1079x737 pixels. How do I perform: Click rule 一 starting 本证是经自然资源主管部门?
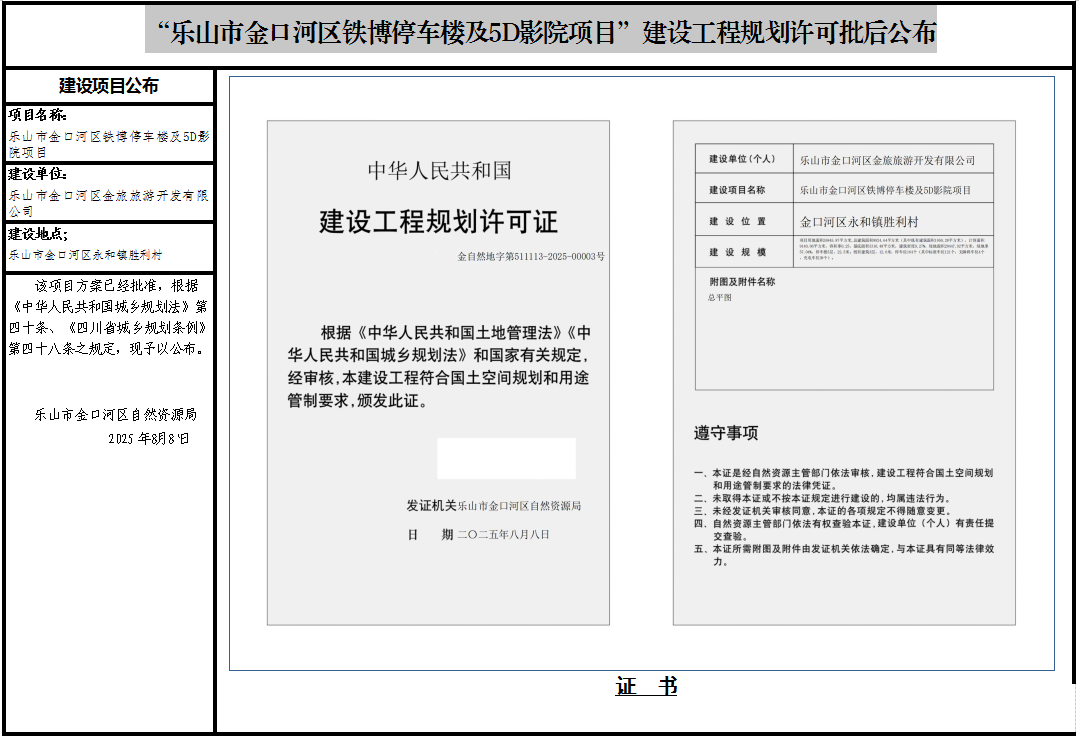844,479
